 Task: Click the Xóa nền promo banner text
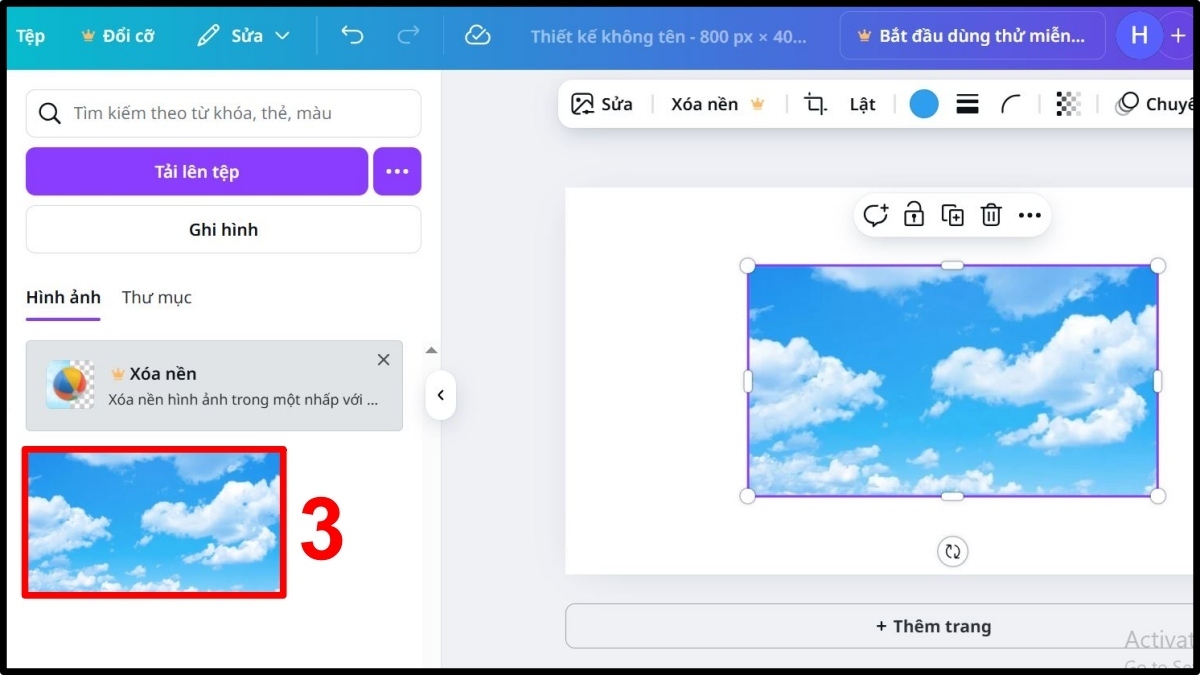pos(243,386)
